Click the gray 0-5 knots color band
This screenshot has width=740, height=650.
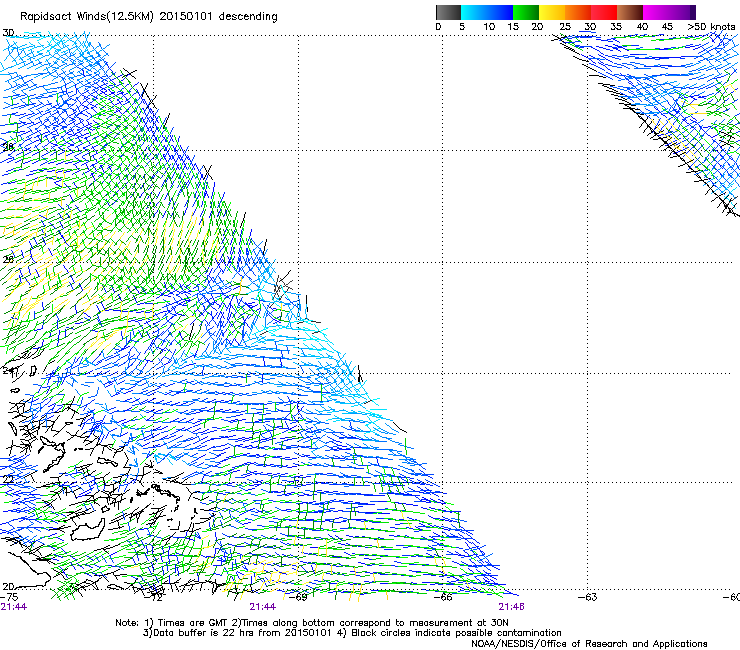point(448,12)
